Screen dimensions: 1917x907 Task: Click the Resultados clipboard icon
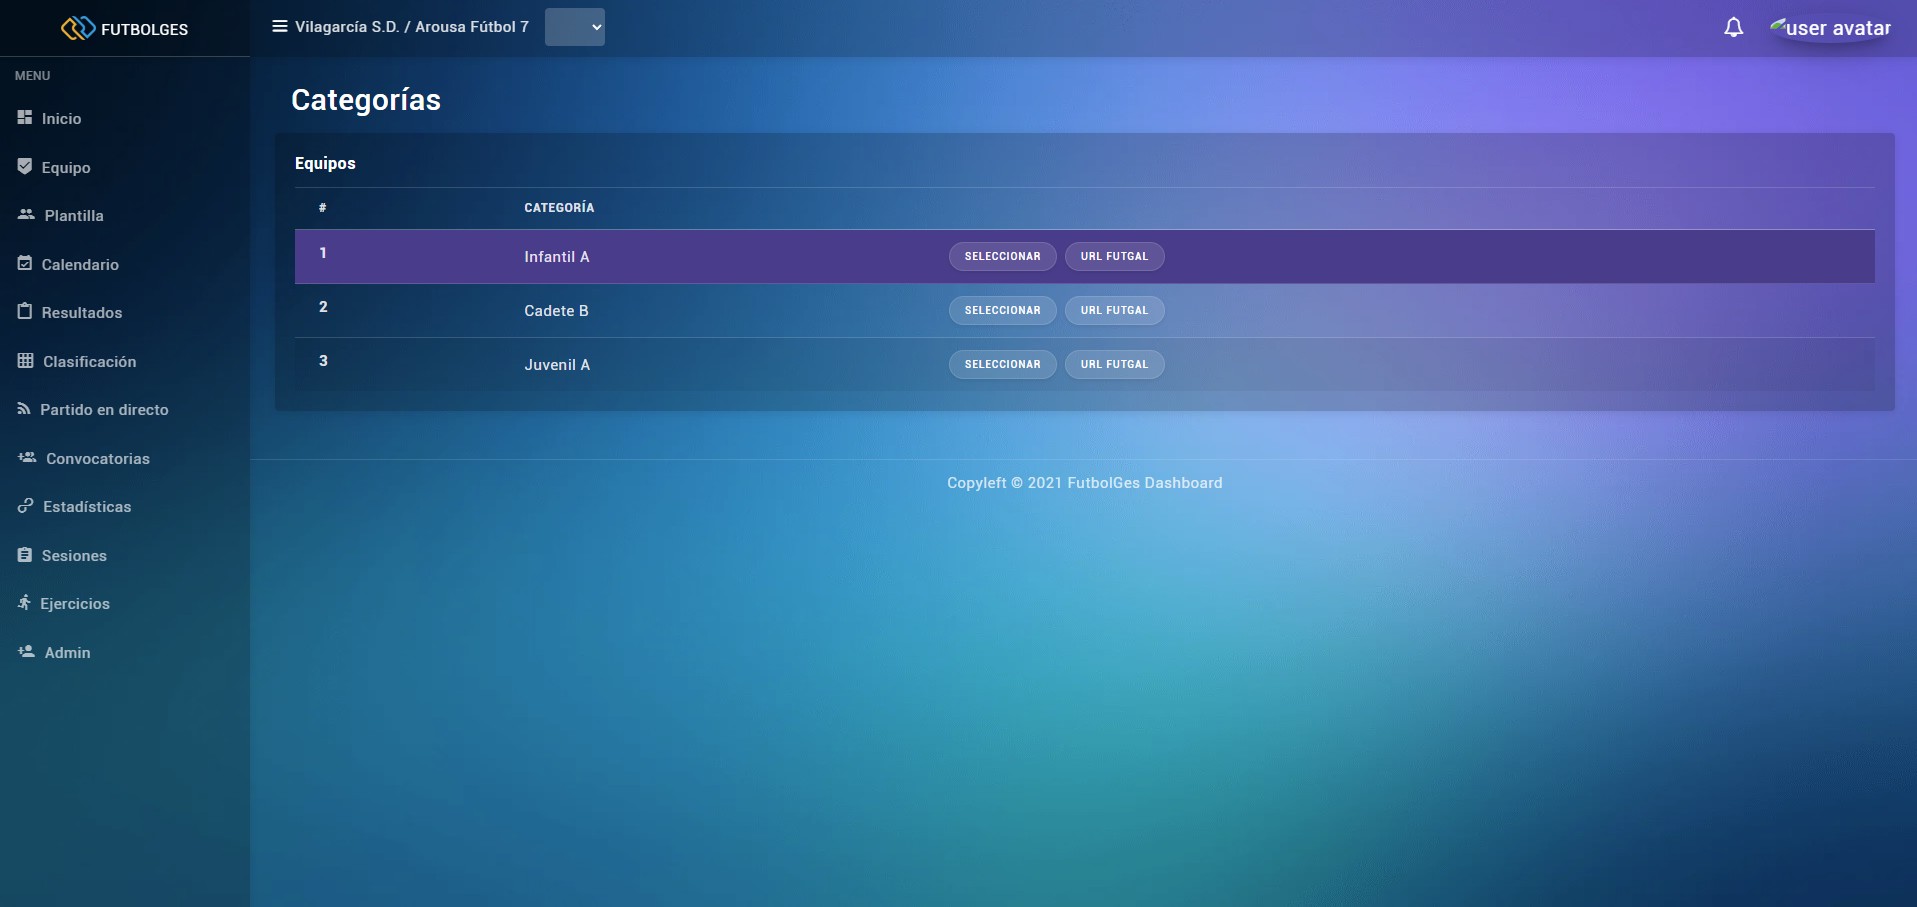[x=25, y=312]
